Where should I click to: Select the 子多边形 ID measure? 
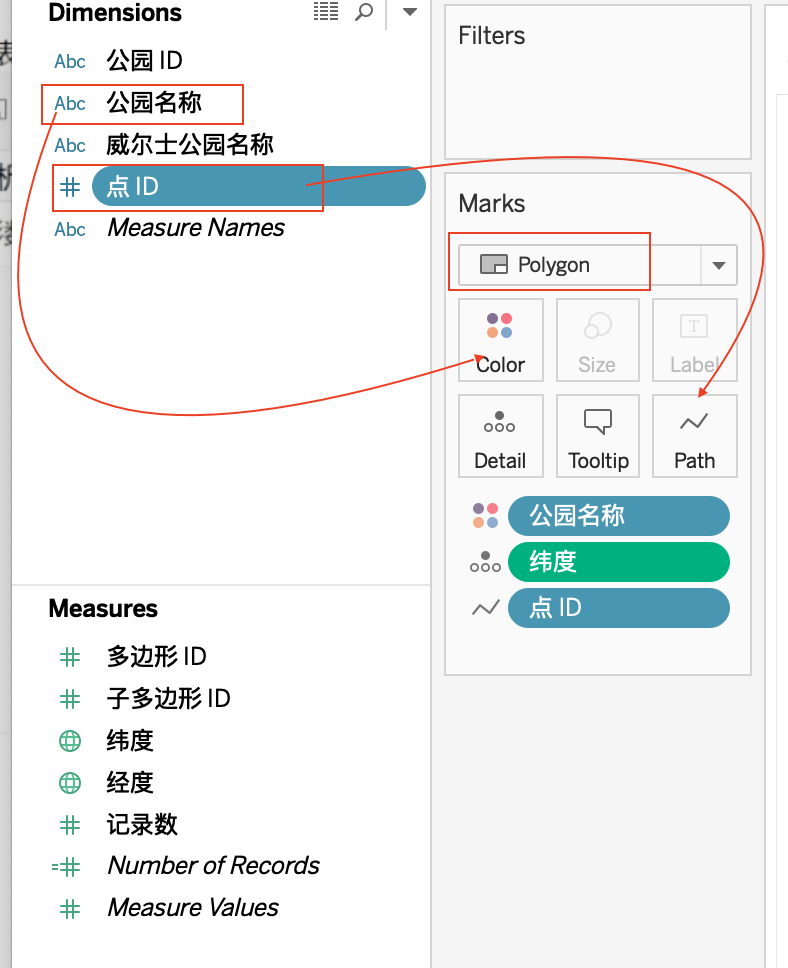pos(169,698)
